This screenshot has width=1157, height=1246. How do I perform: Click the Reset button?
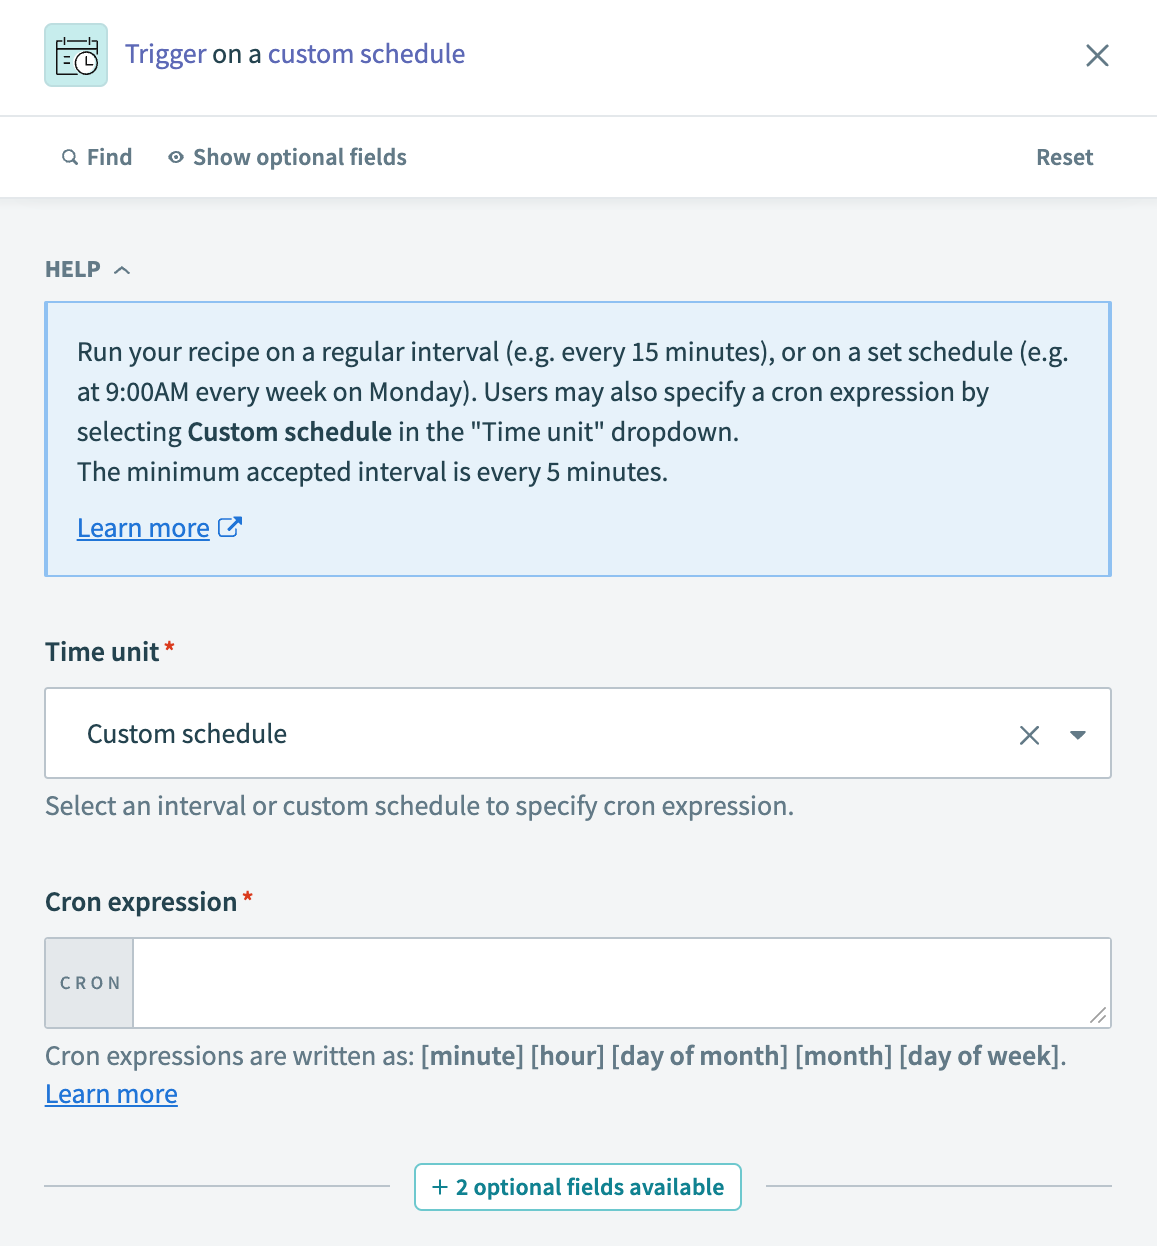tap(1064, 158)
